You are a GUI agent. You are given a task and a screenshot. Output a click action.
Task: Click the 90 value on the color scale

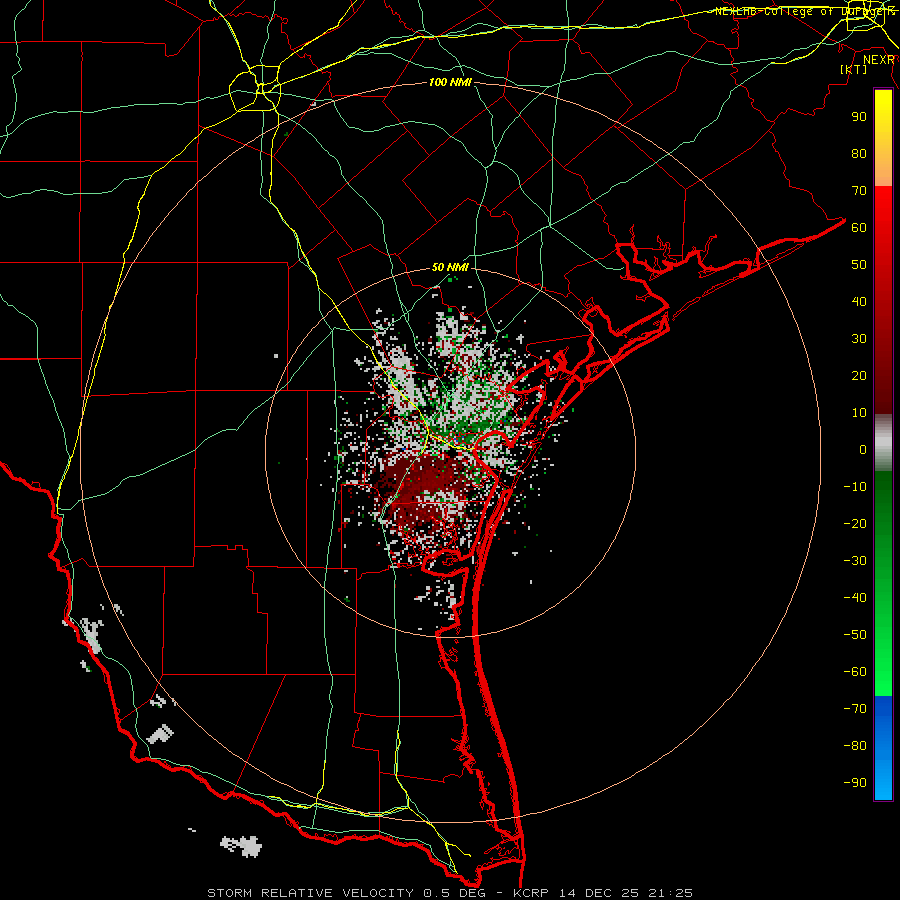coord(859,117)
